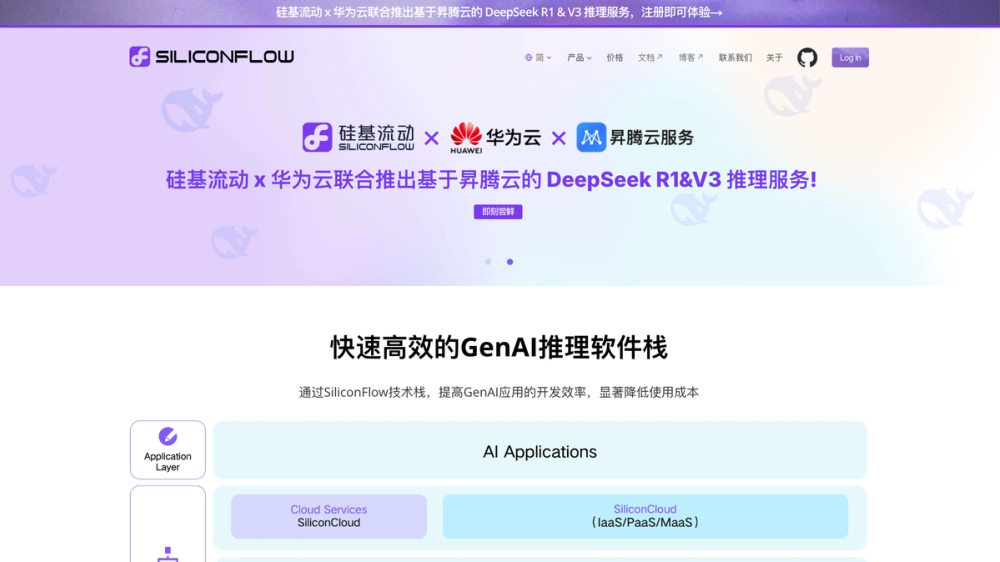Click the SiliconFlow logo in header
This screenshot has height=562, width=1000.
(x=211, y=57)
